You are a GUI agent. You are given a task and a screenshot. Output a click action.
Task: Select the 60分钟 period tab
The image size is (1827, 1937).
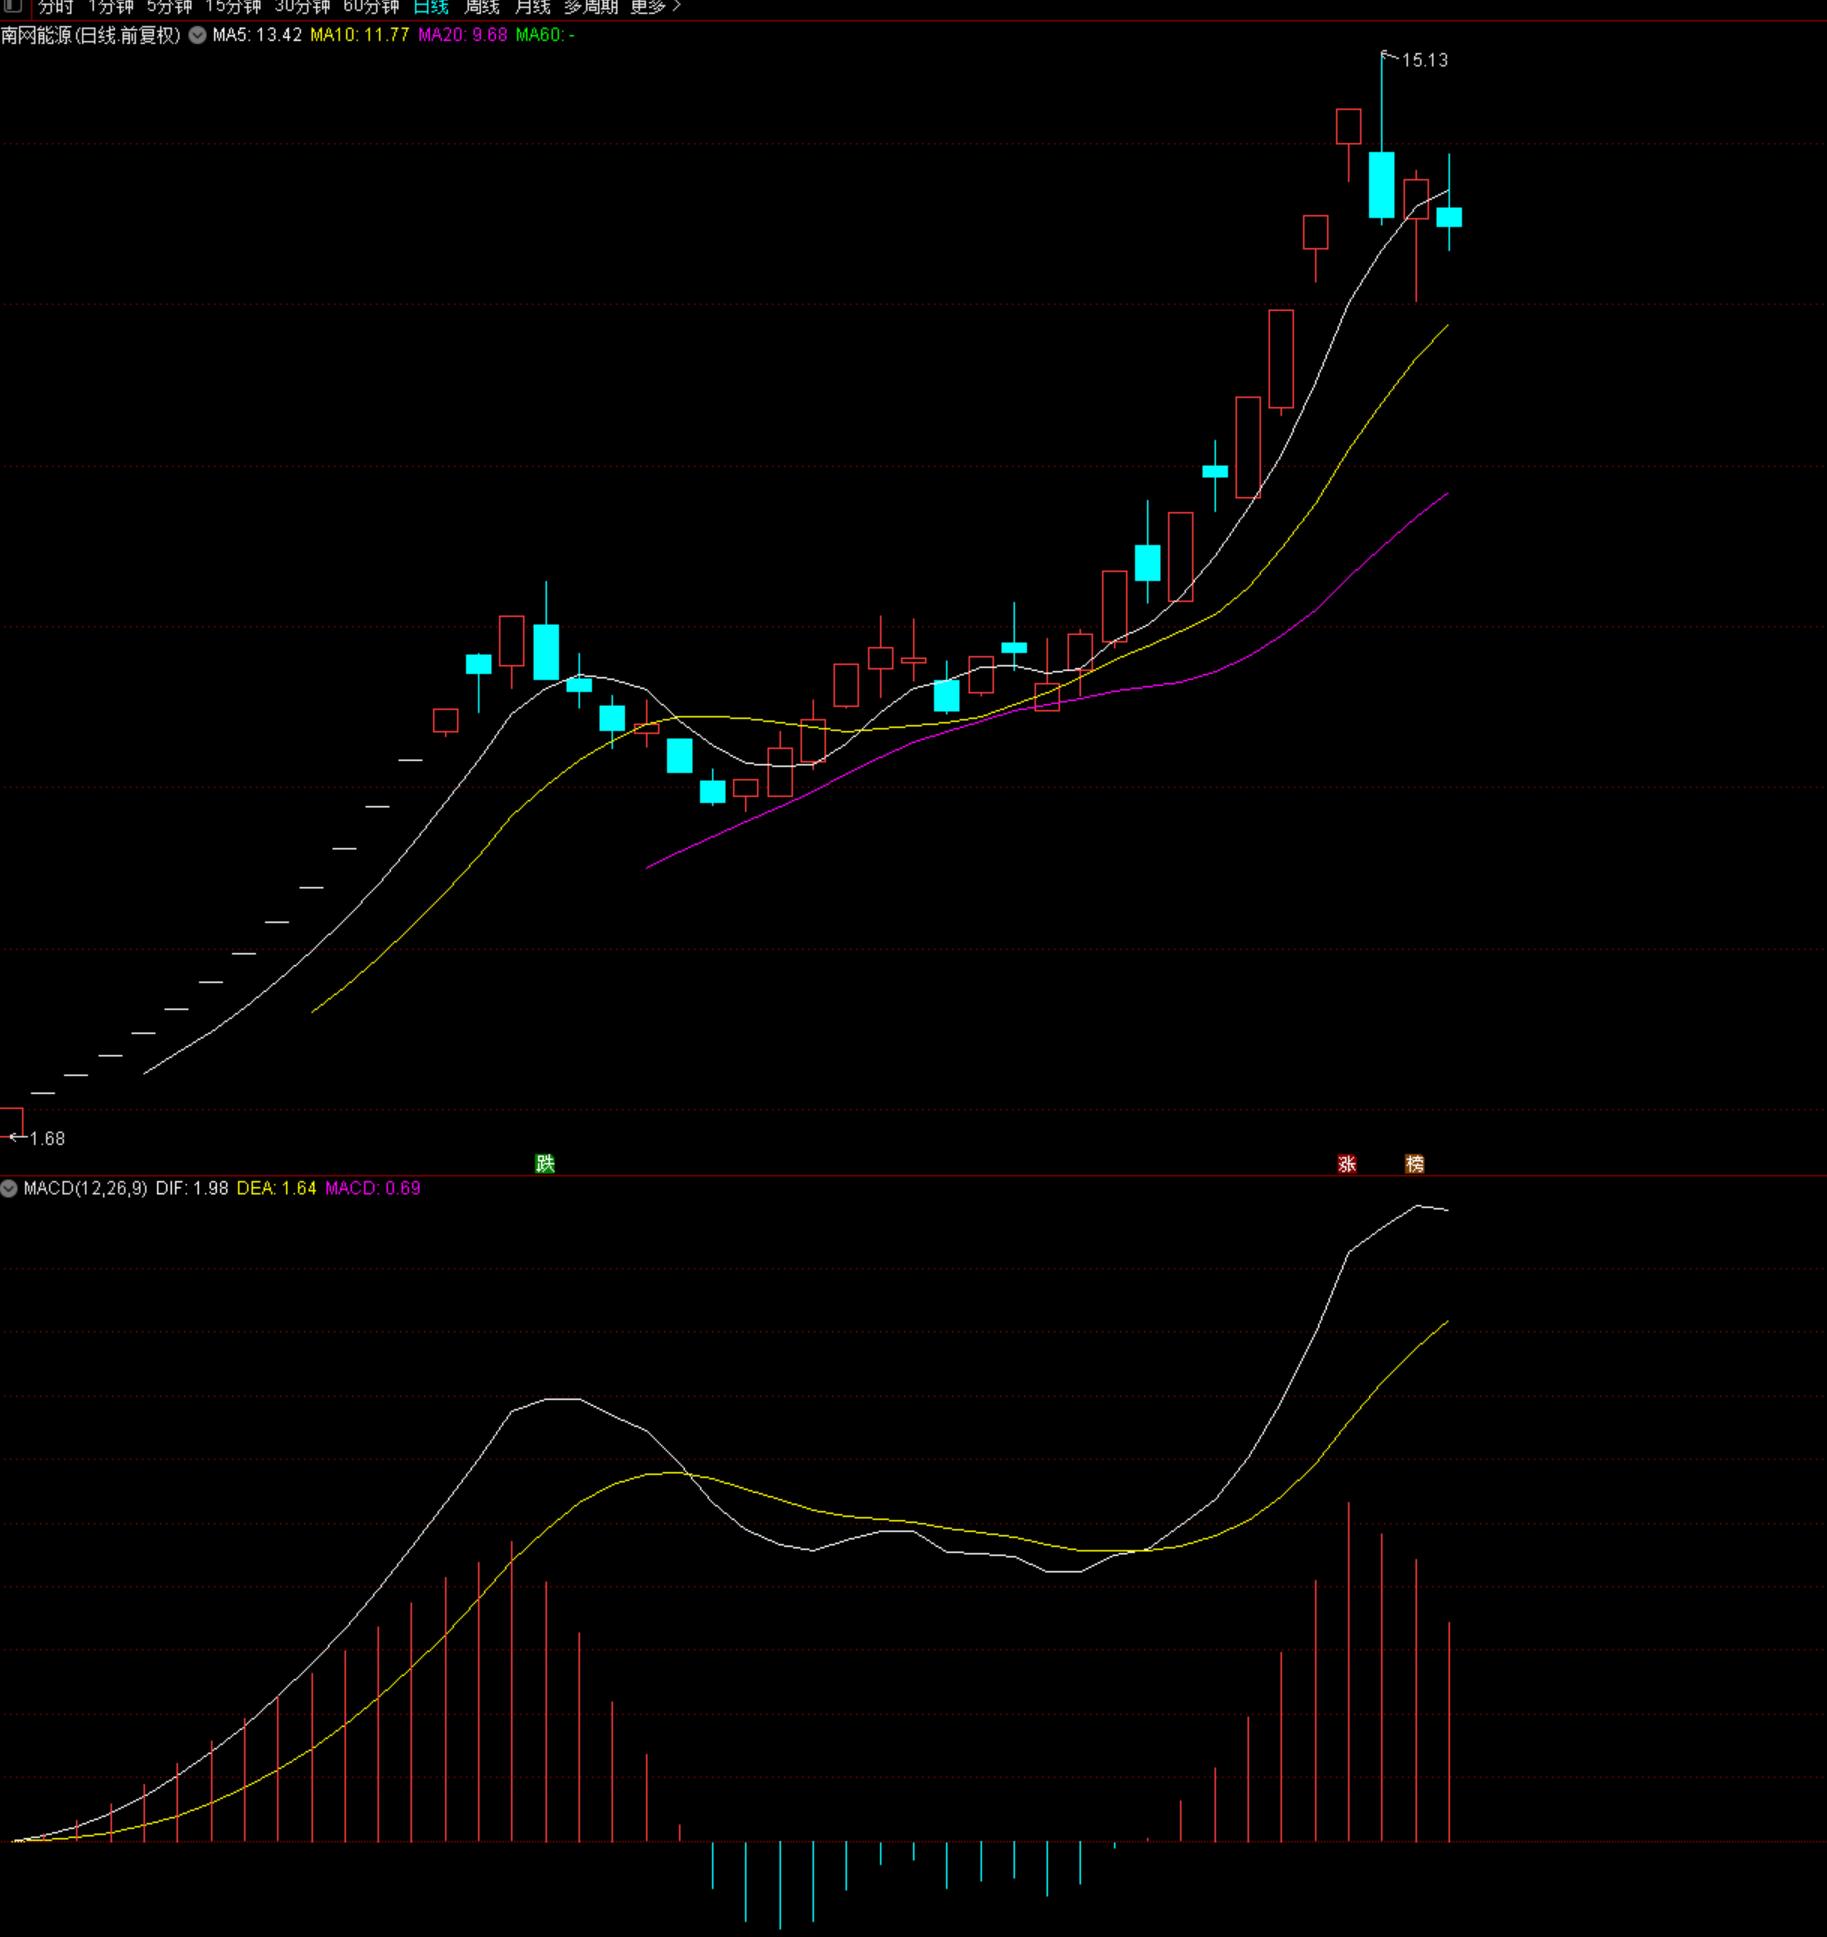(371, 7)
